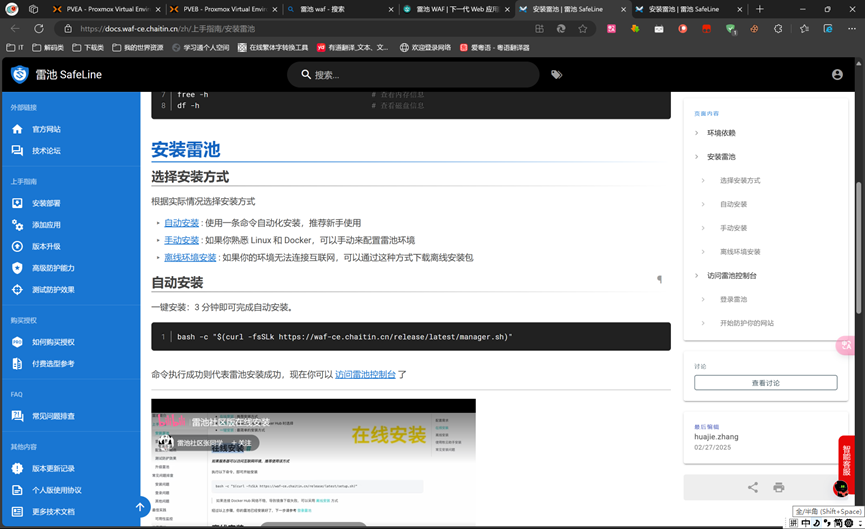Open the 技术论坛 forum icon in sidebar
The image size is (865, 529).
pyautogui.click(x=17, y=151)
